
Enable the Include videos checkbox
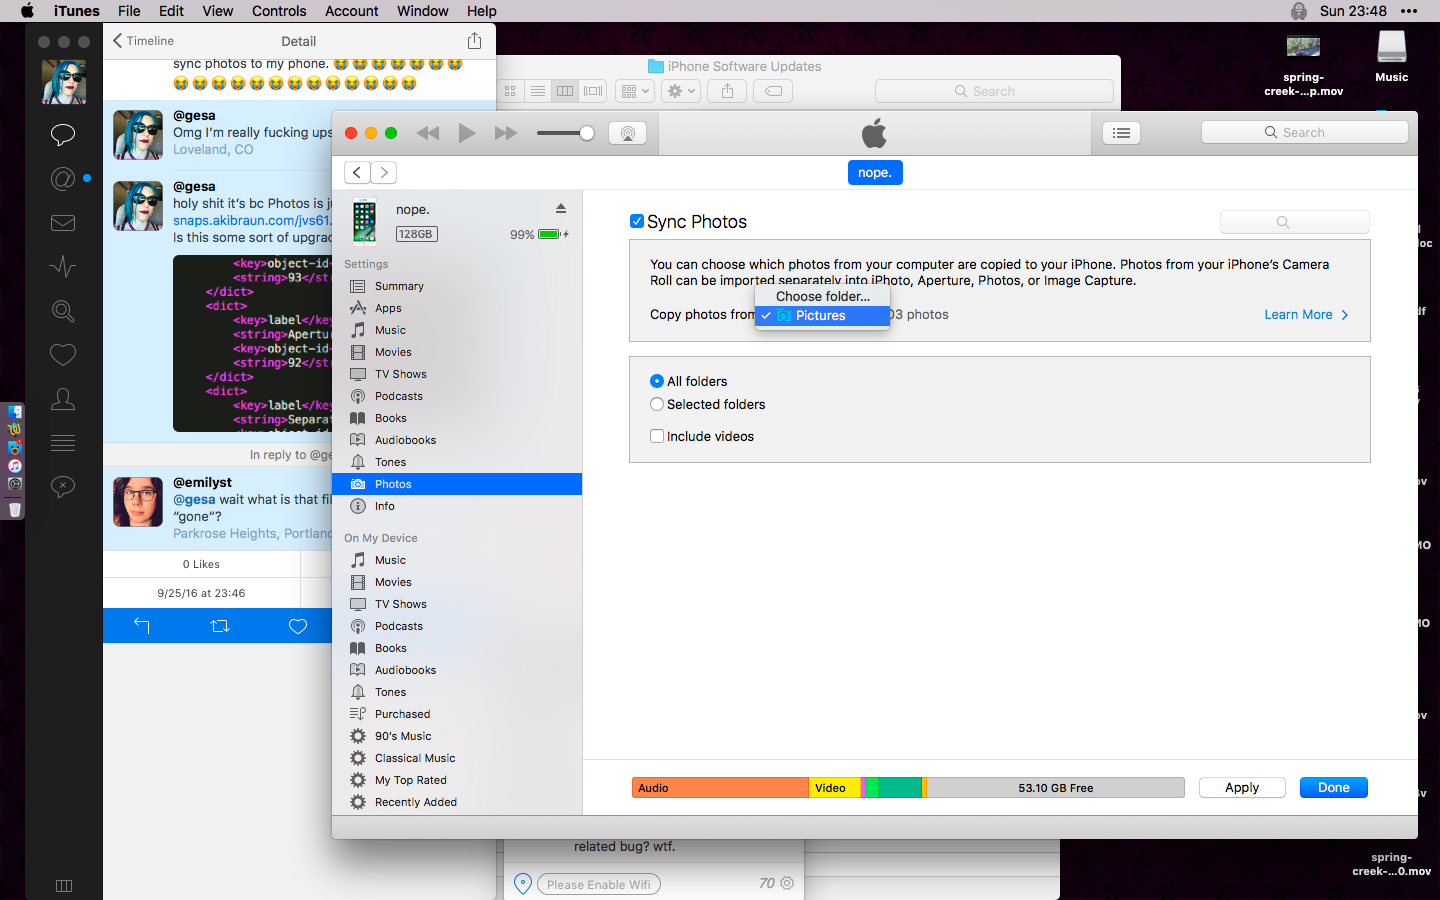tap(657, 436)
